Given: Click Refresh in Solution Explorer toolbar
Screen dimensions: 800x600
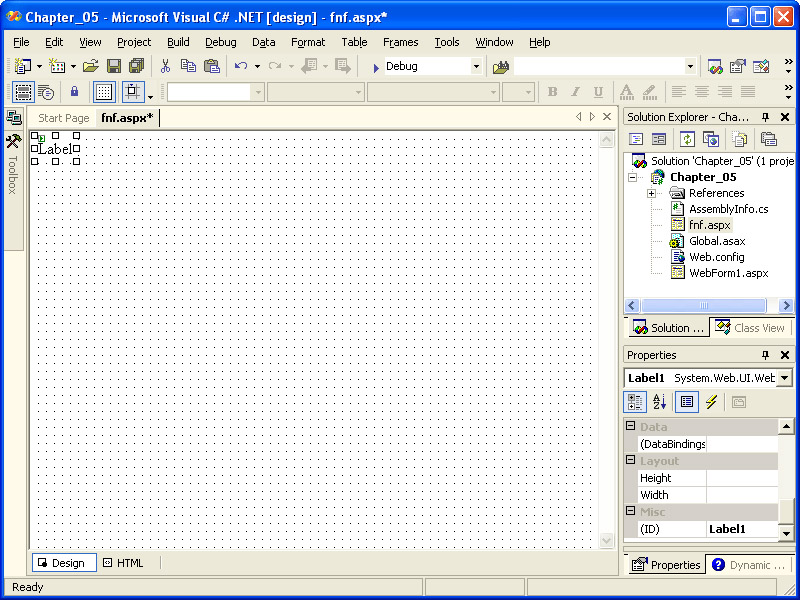Looking at the screenshot, I should [x=687, y=139].
